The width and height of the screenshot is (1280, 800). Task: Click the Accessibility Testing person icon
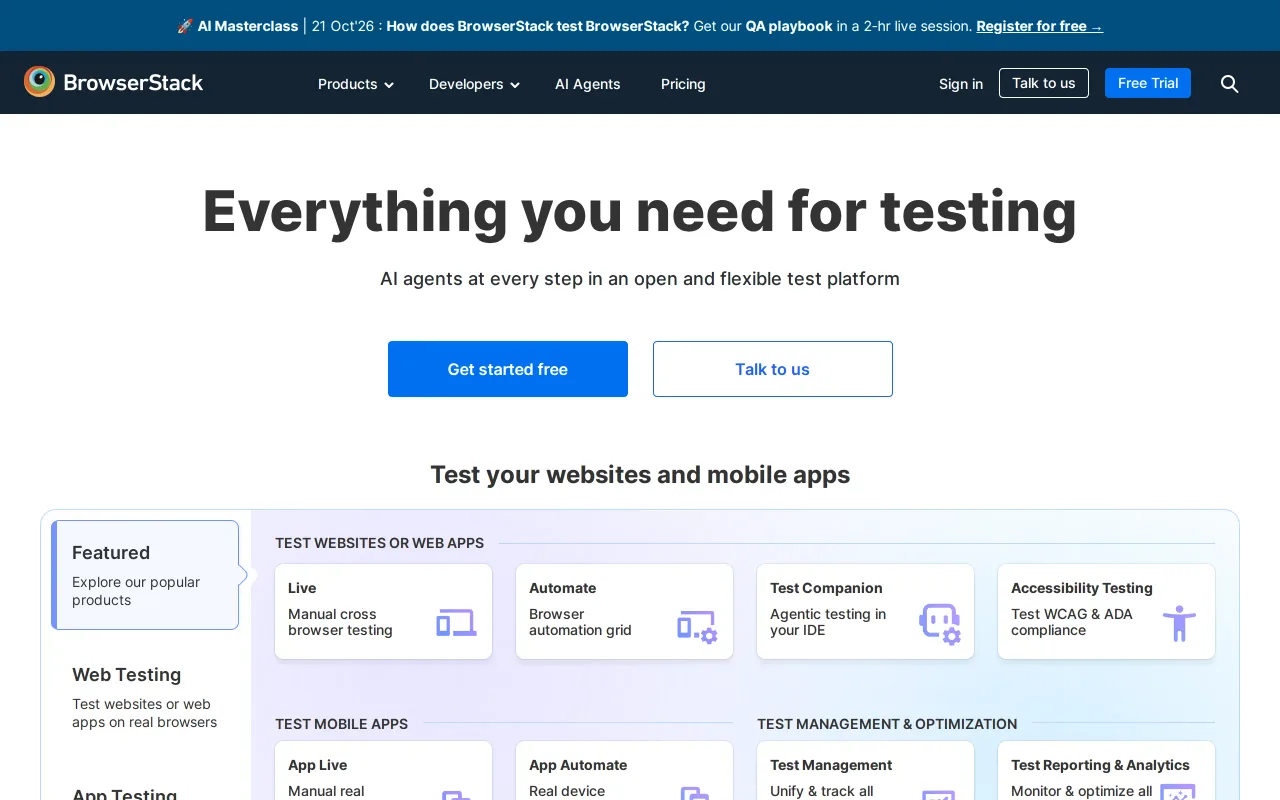[1180, 623]
